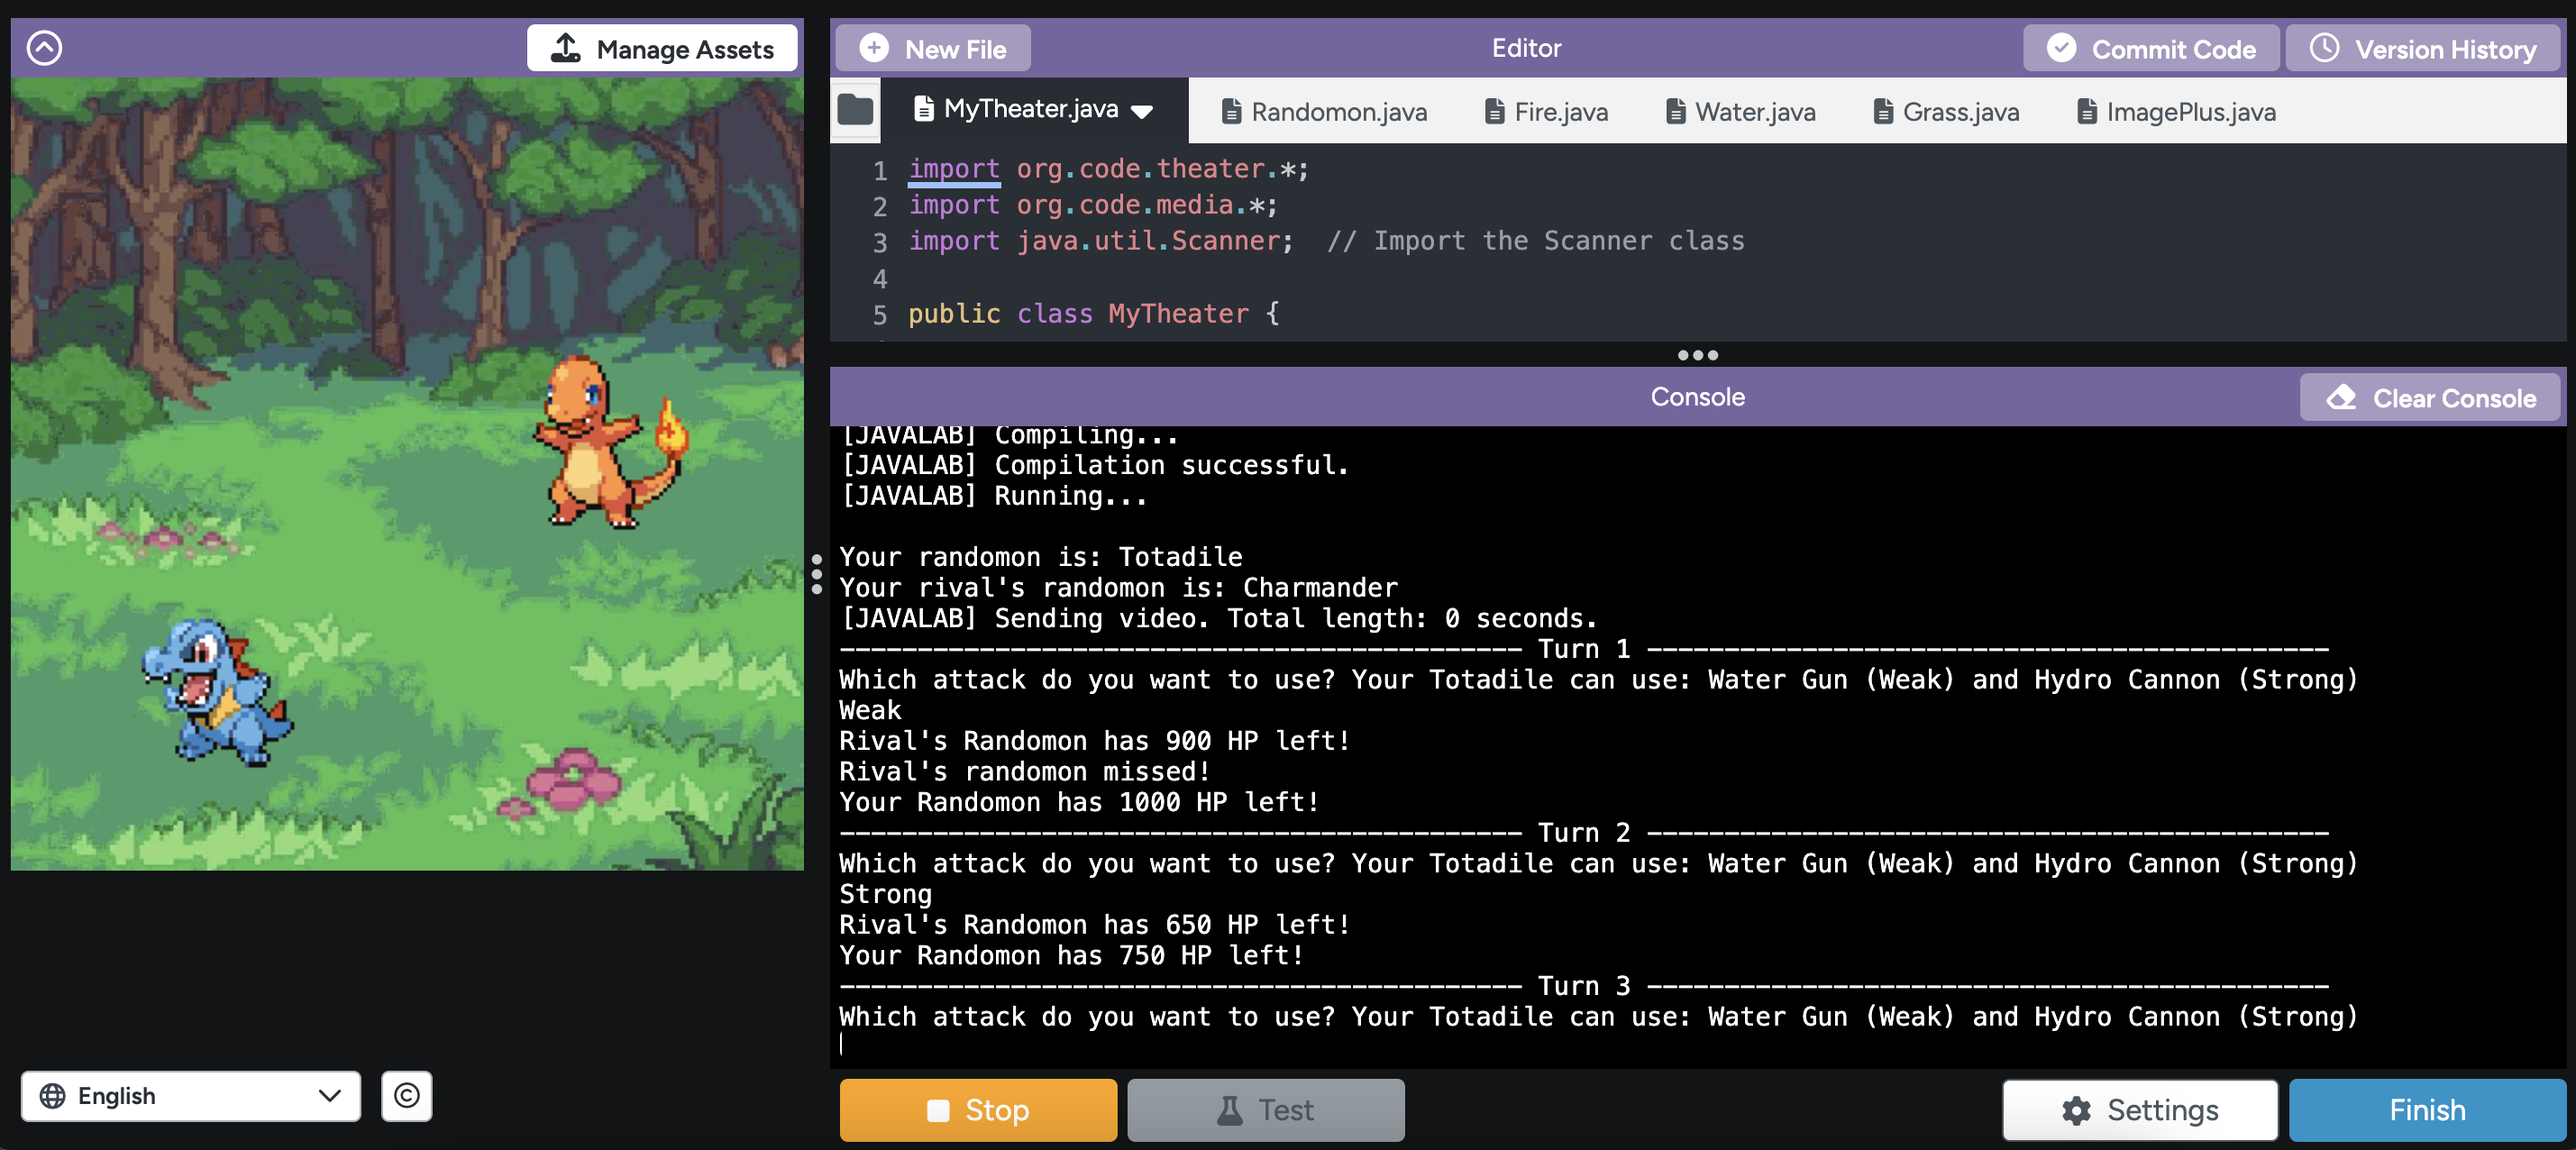Click the vertical panel divider handle
The image size is (2576, 1150).
[x=817, y=574]
